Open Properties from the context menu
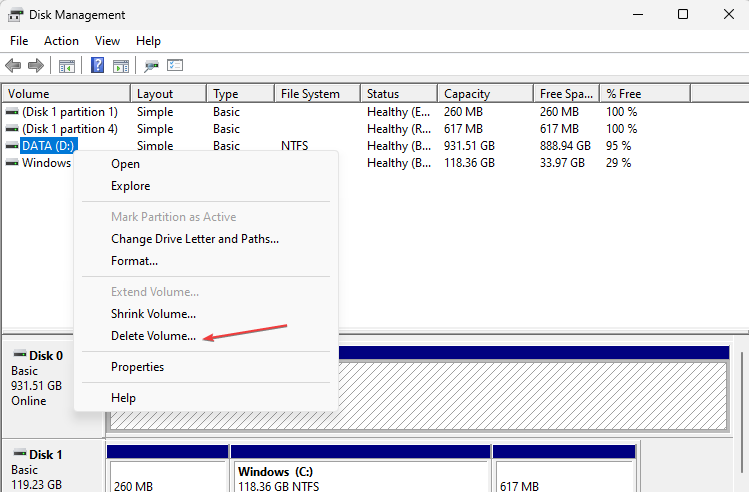Image resolution: width=749 pixels, height=492 pixels. click(206, 367)
